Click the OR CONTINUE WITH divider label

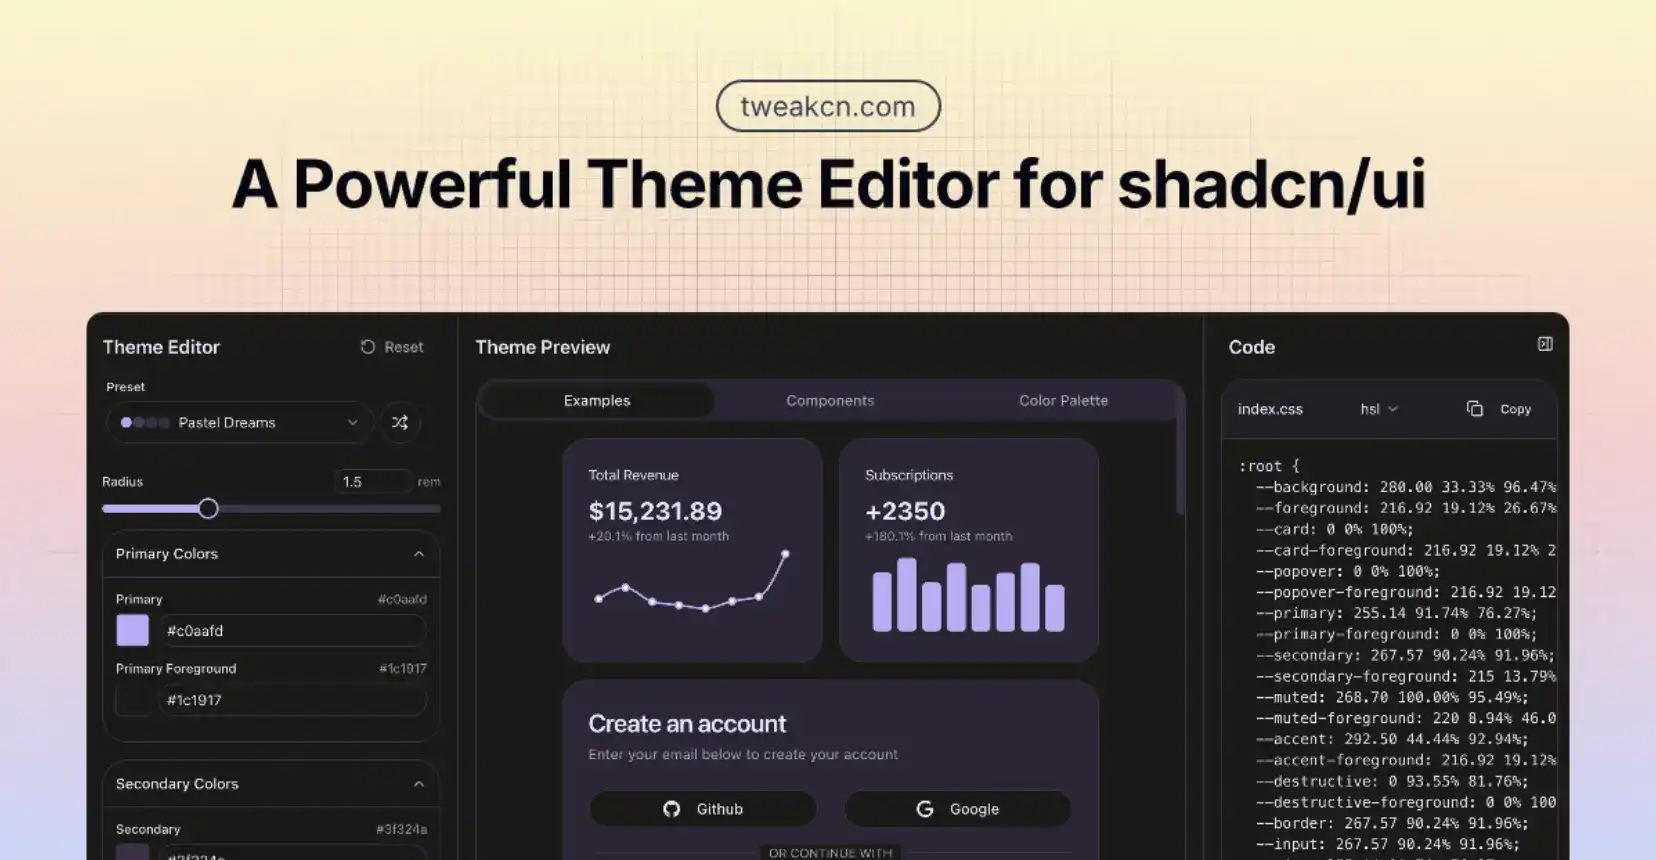point(830,853)
